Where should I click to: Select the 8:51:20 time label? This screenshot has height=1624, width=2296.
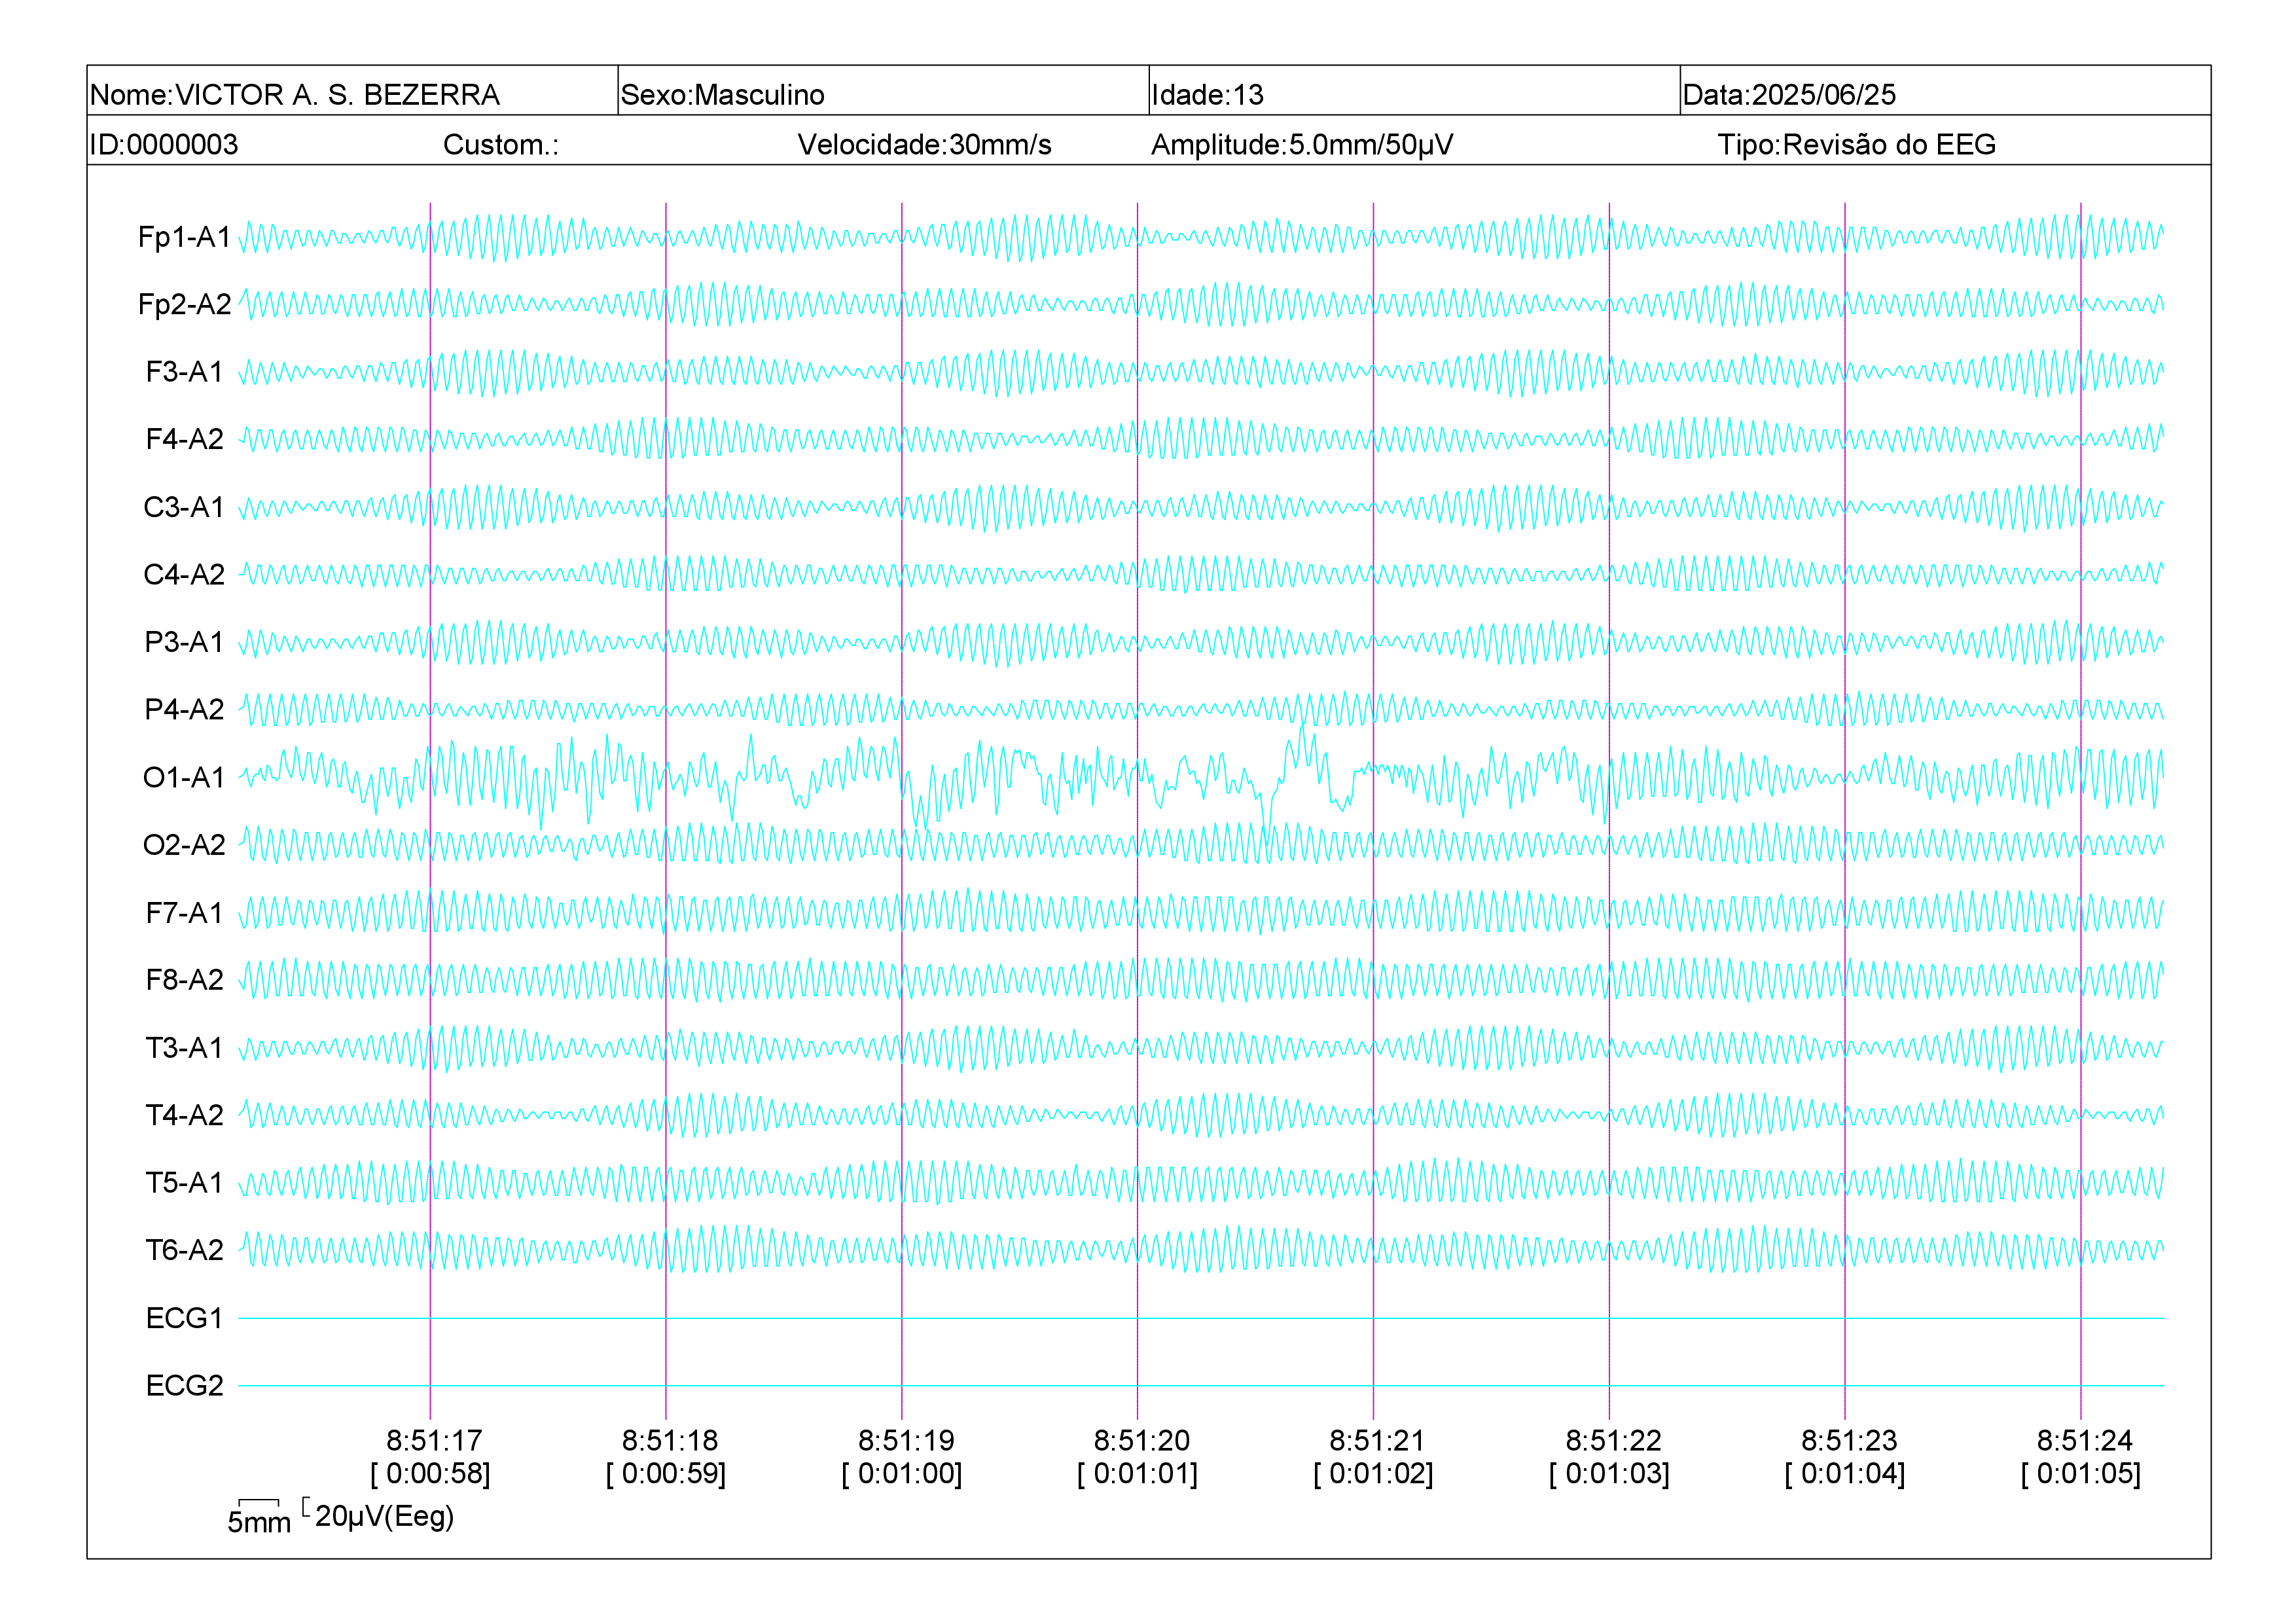click(x=1142, y=1441)
